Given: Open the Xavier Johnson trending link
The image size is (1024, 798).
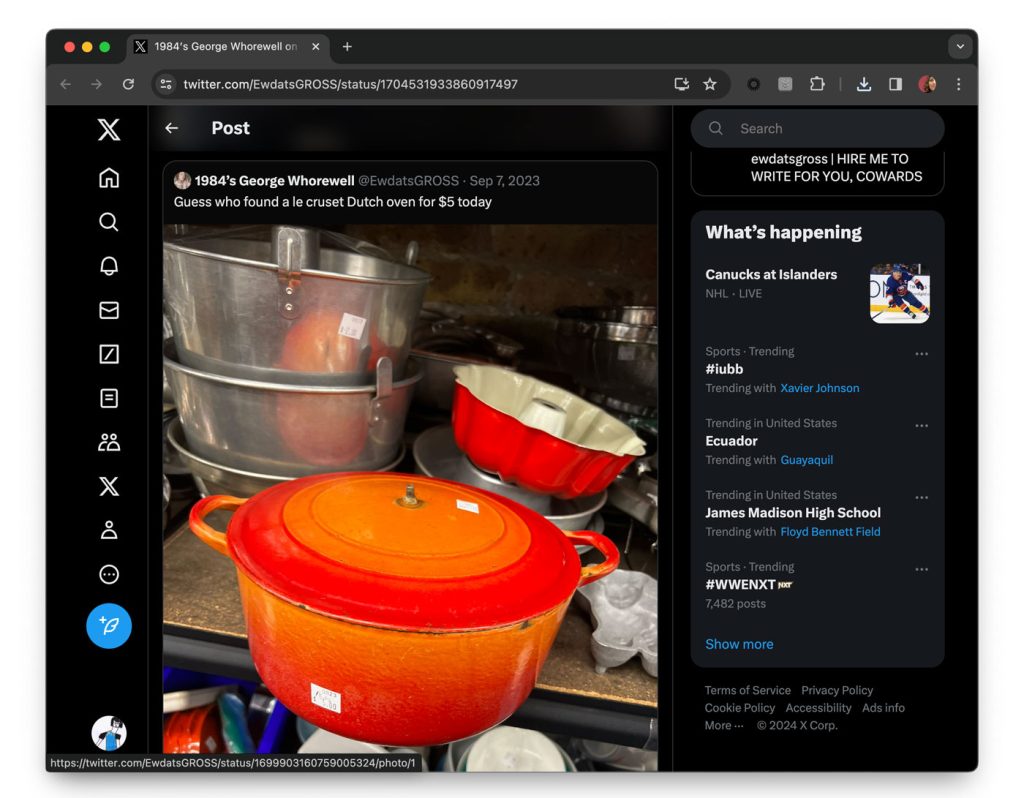Looking at the screenshot, I should (x=819, y=388).
